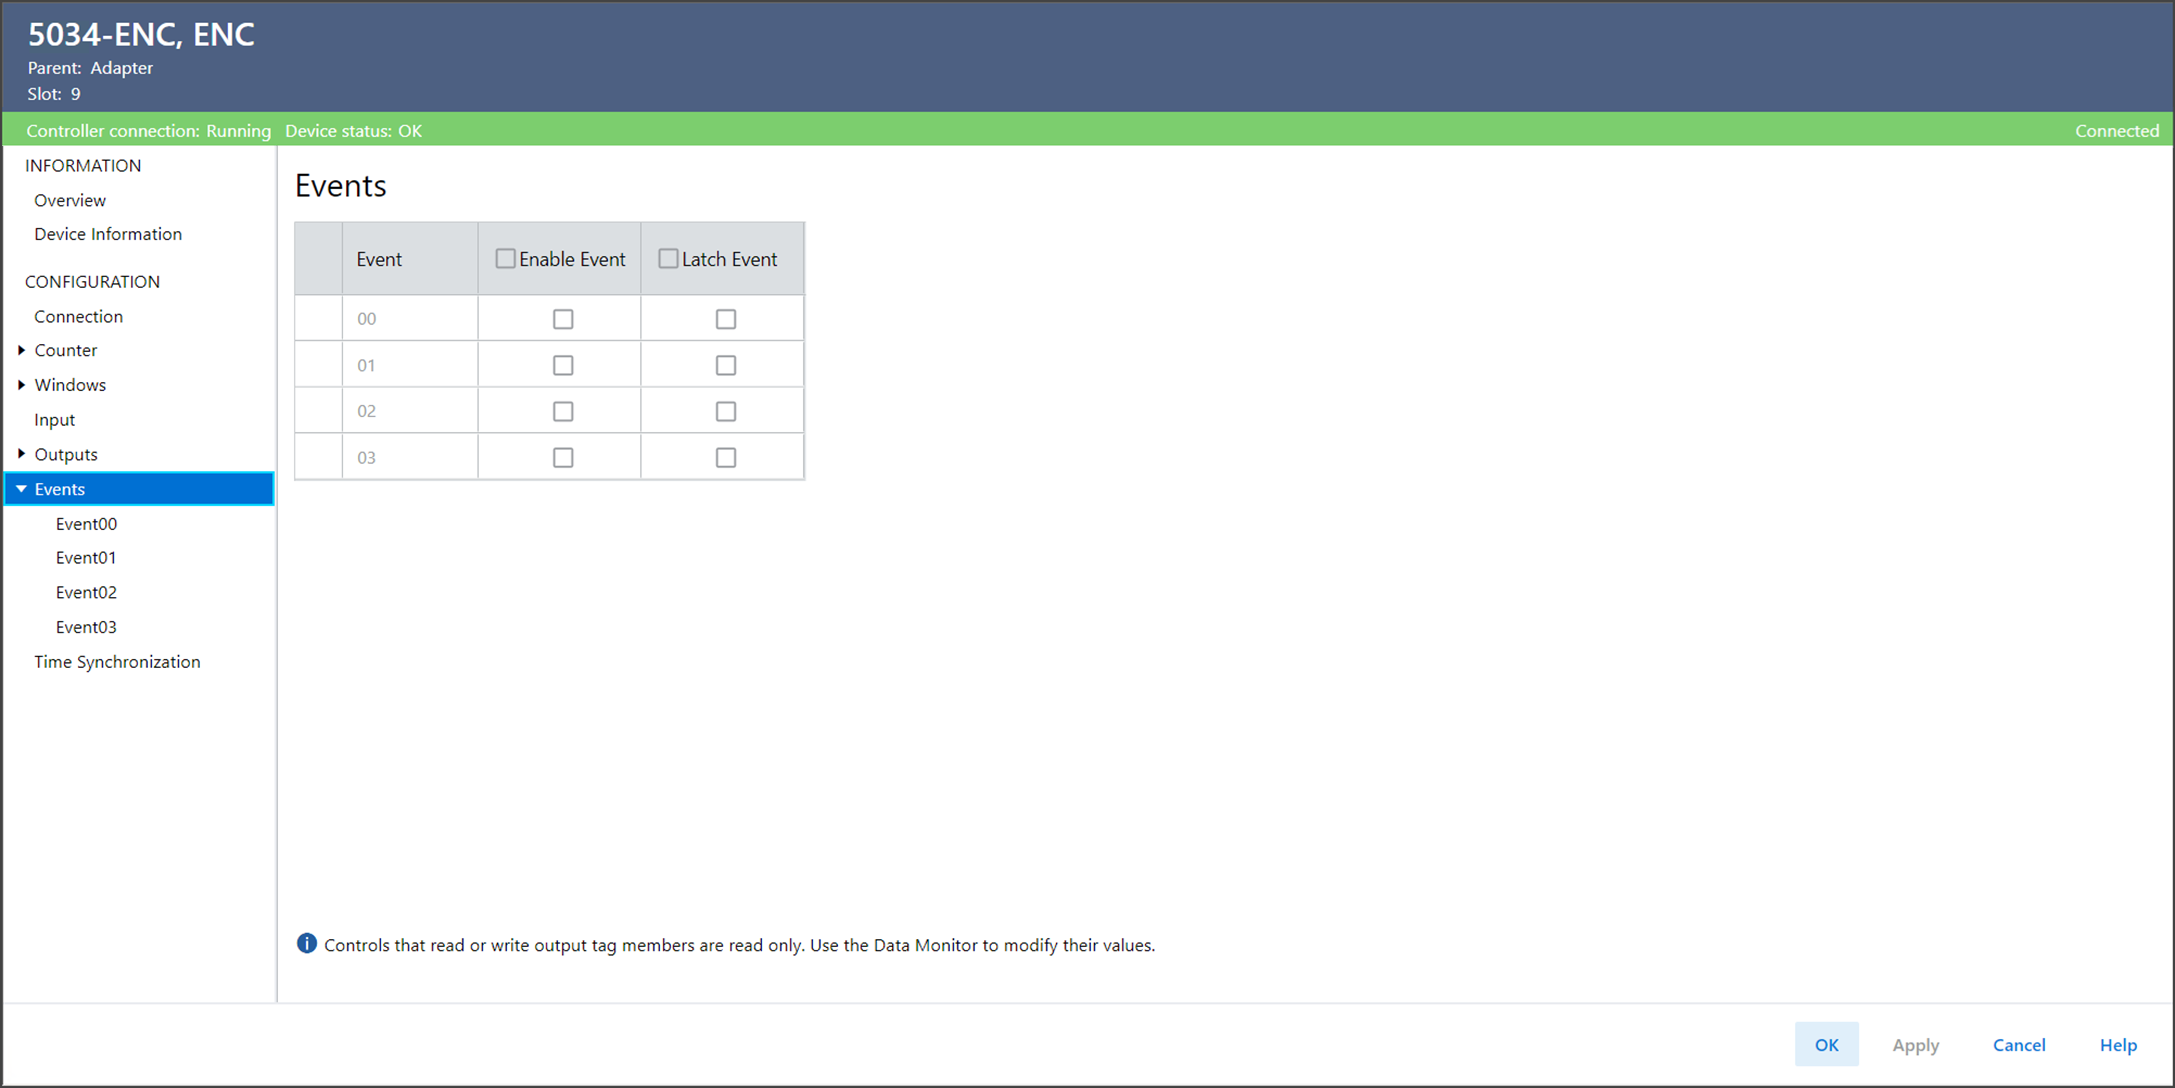Open the Time Synchronization page

(117, 662)
